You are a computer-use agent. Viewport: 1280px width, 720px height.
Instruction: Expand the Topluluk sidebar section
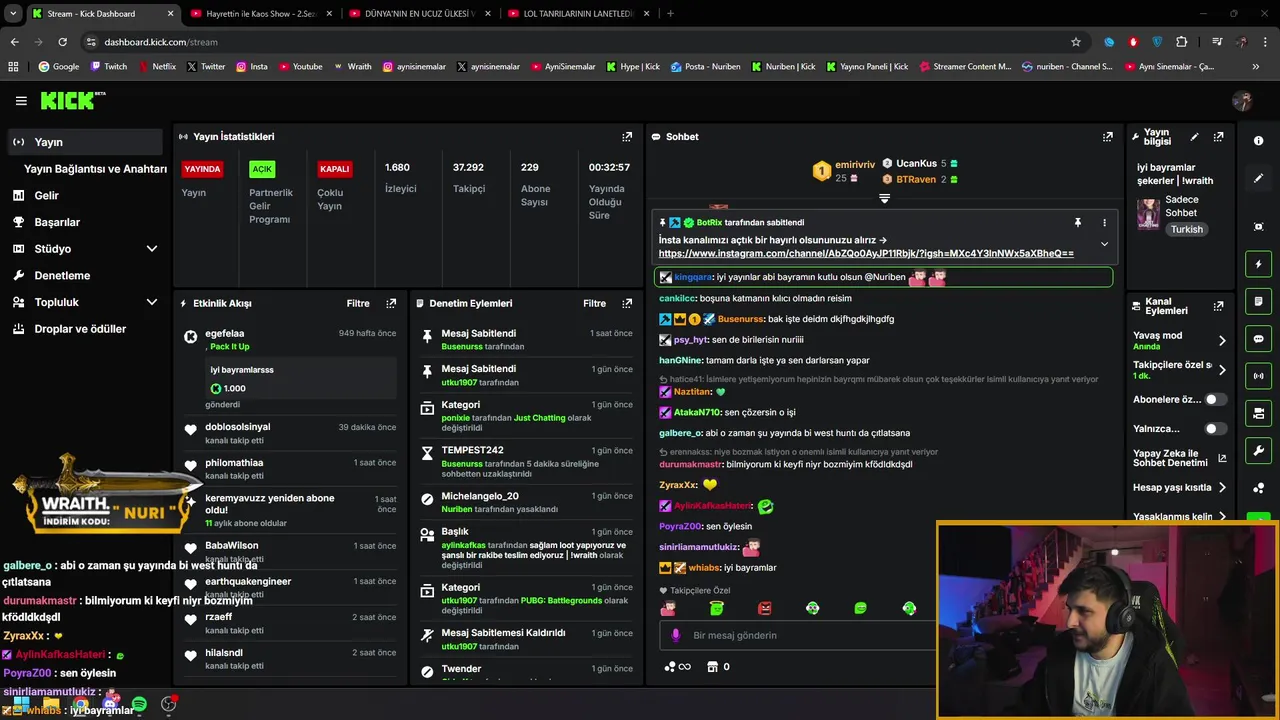[152, 302]
